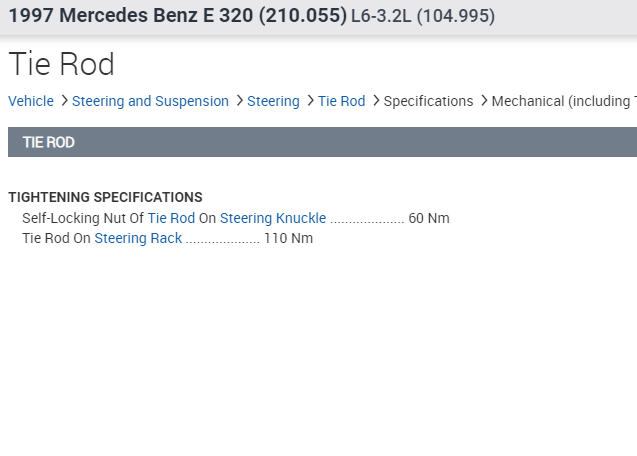The image size is (637, 456).
Task: Follow the Steering Rack link
Action: (x=138, y=238)
